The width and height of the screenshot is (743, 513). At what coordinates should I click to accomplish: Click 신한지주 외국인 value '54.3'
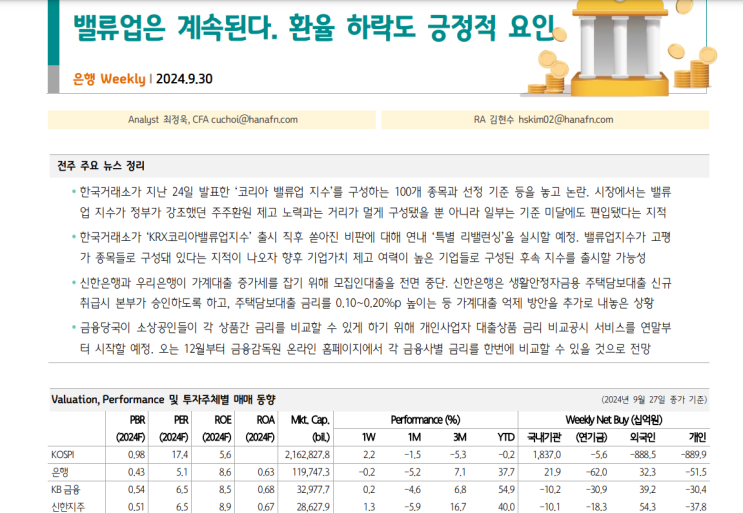pyautogui.click(x=648, y=507)
